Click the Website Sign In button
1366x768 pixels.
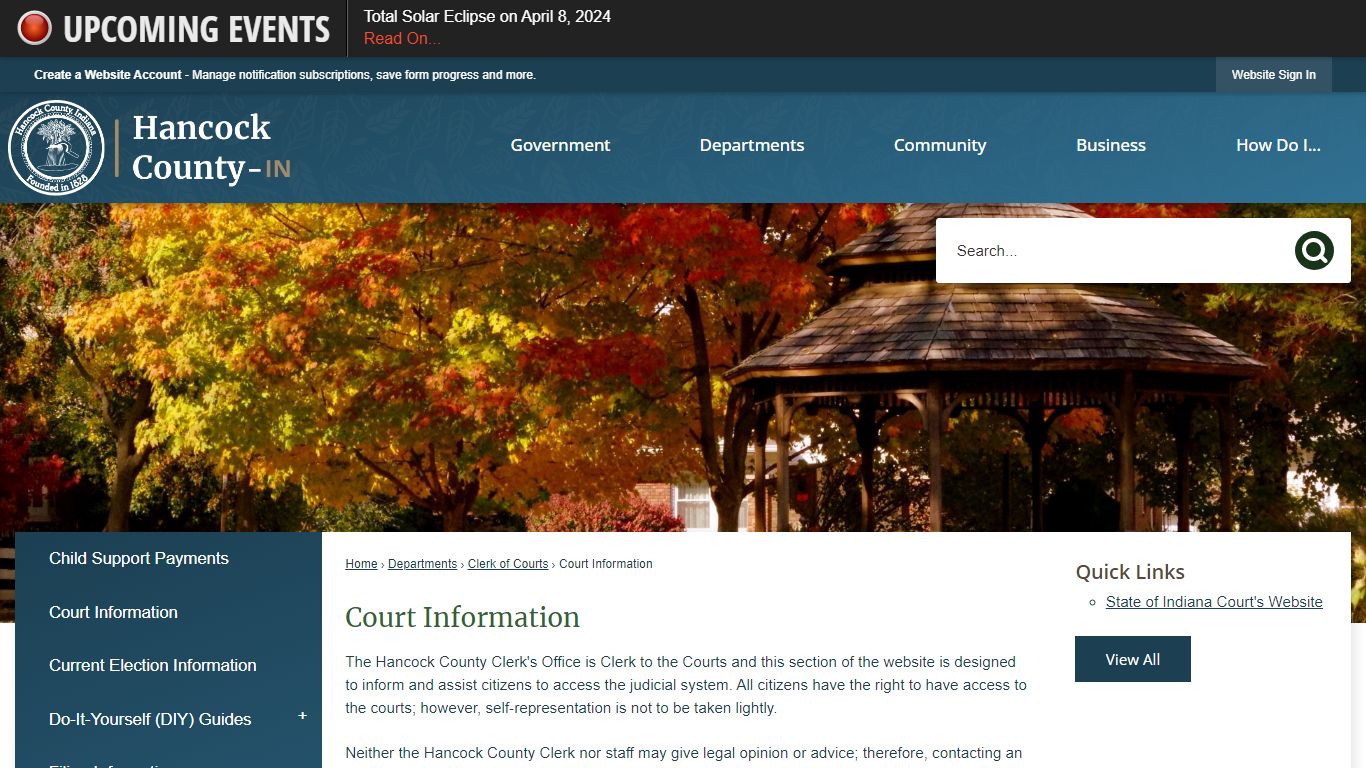coord(1273,75)
